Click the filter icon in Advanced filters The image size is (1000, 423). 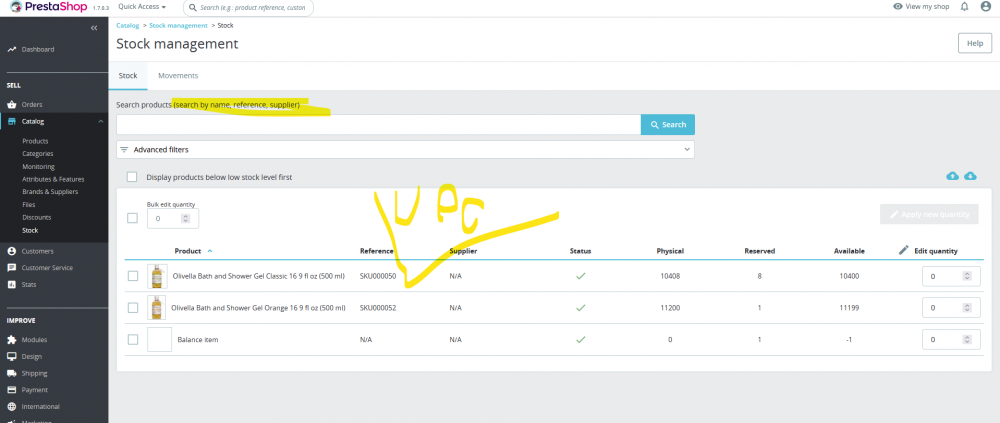(x=124, y=150)
